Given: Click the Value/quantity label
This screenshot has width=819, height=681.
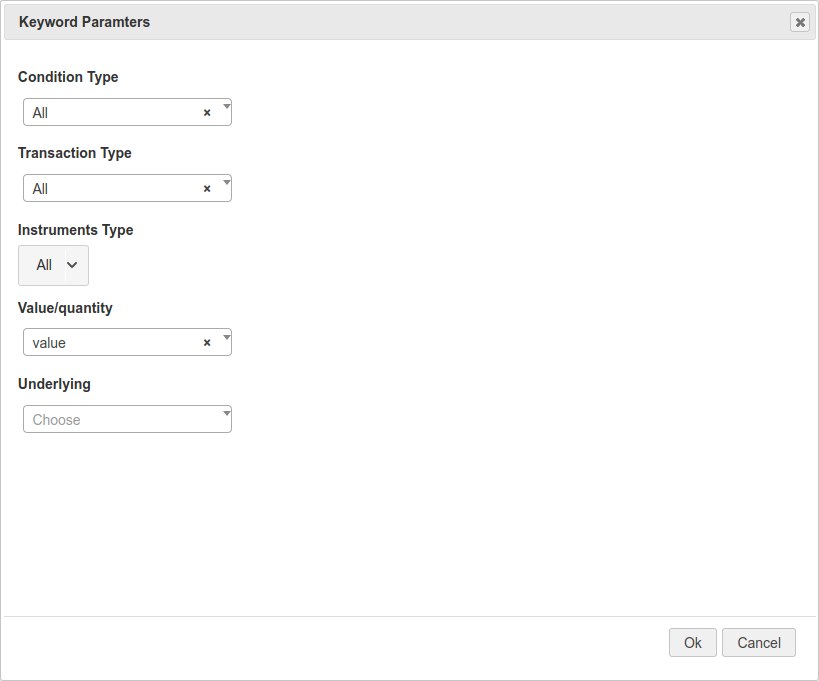Looking at the screenshot, I should [65, 308].
